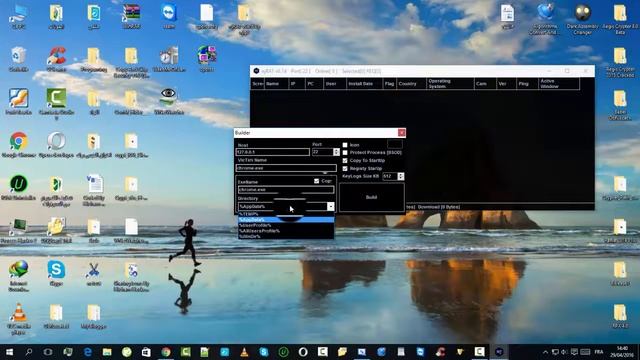Screen dimensions: 640x360
Task: Select This PC desktop icon
Action: click(x=18, y=16)
